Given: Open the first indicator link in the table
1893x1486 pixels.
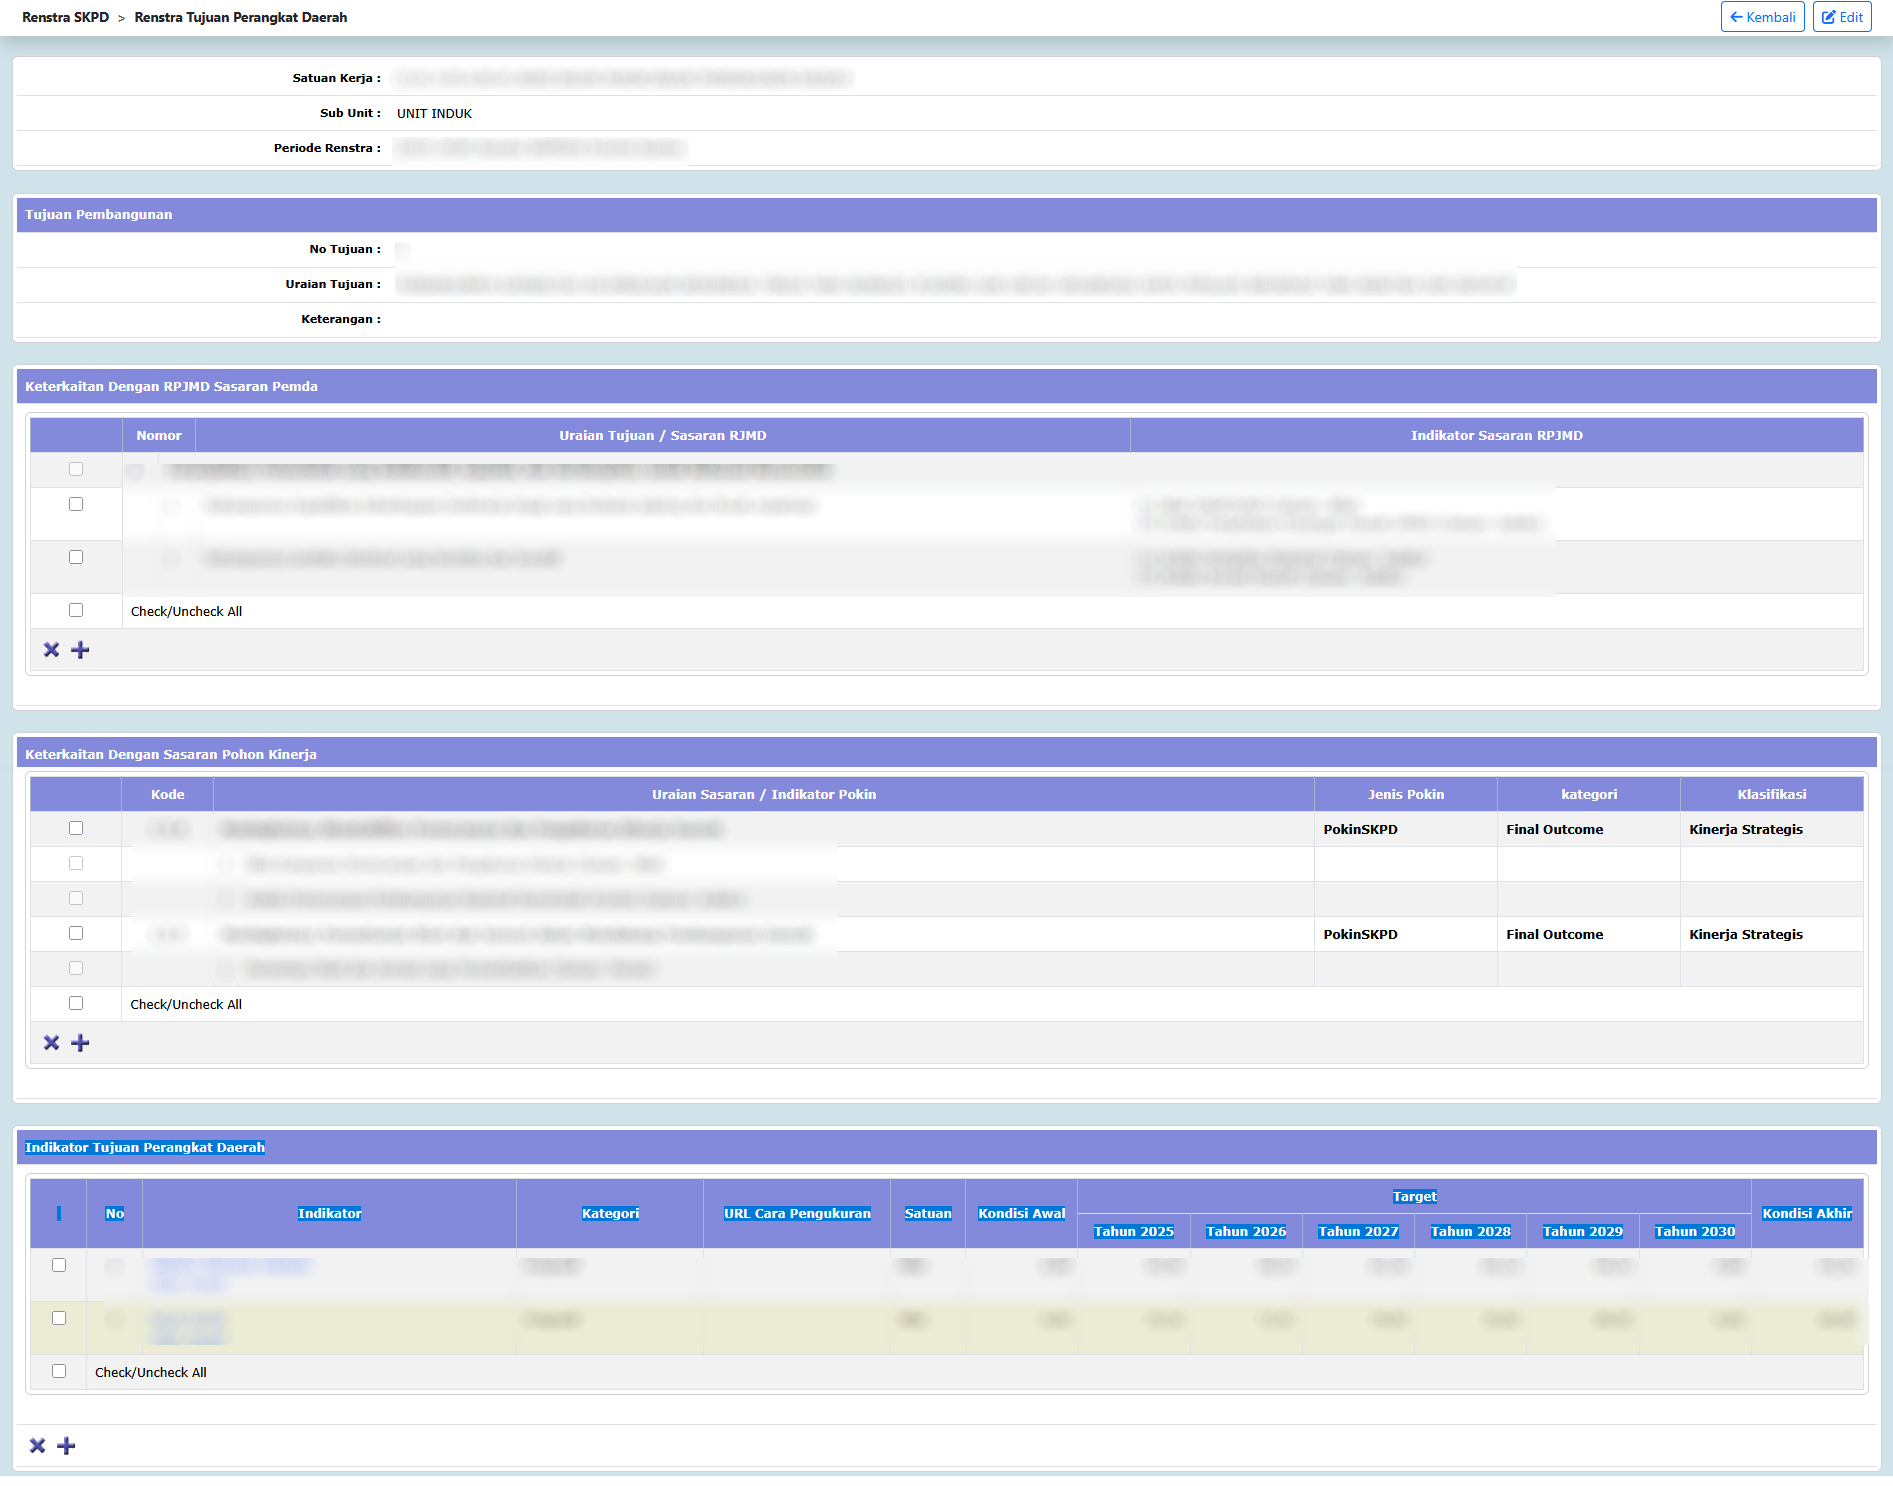Looking at the screenshot, I should tap(230, 1266).
